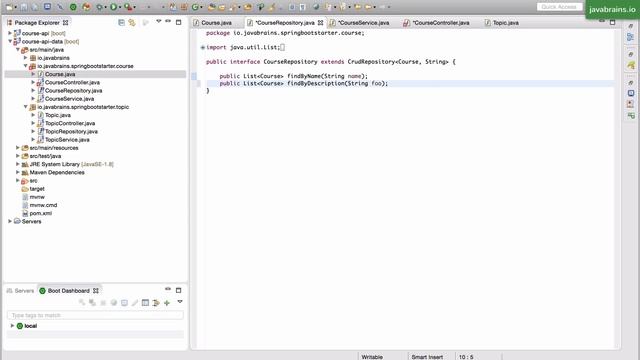Click the globe Open Browser icon in Boot Dashboard
Viewport: 640px width, 360px height.
113,303
